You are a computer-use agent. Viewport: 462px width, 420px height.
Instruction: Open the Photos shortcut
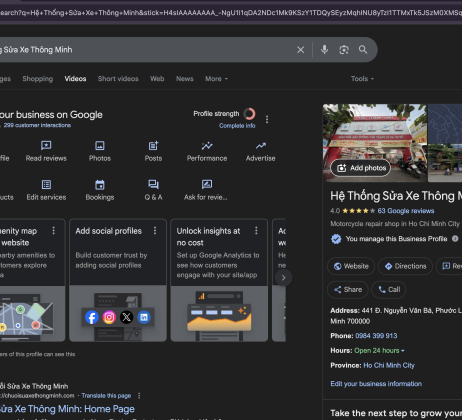point(100,151)
